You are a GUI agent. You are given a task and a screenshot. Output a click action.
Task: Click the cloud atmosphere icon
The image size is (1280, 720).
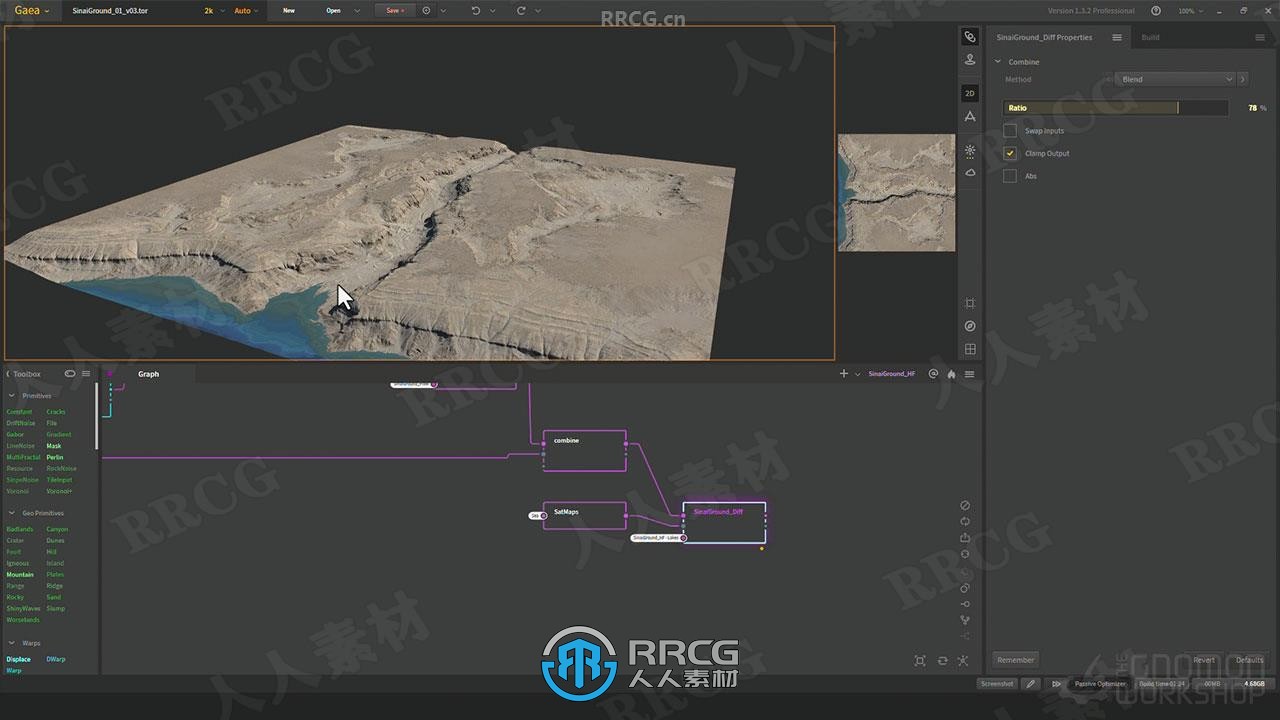click(x=970, y=173)
